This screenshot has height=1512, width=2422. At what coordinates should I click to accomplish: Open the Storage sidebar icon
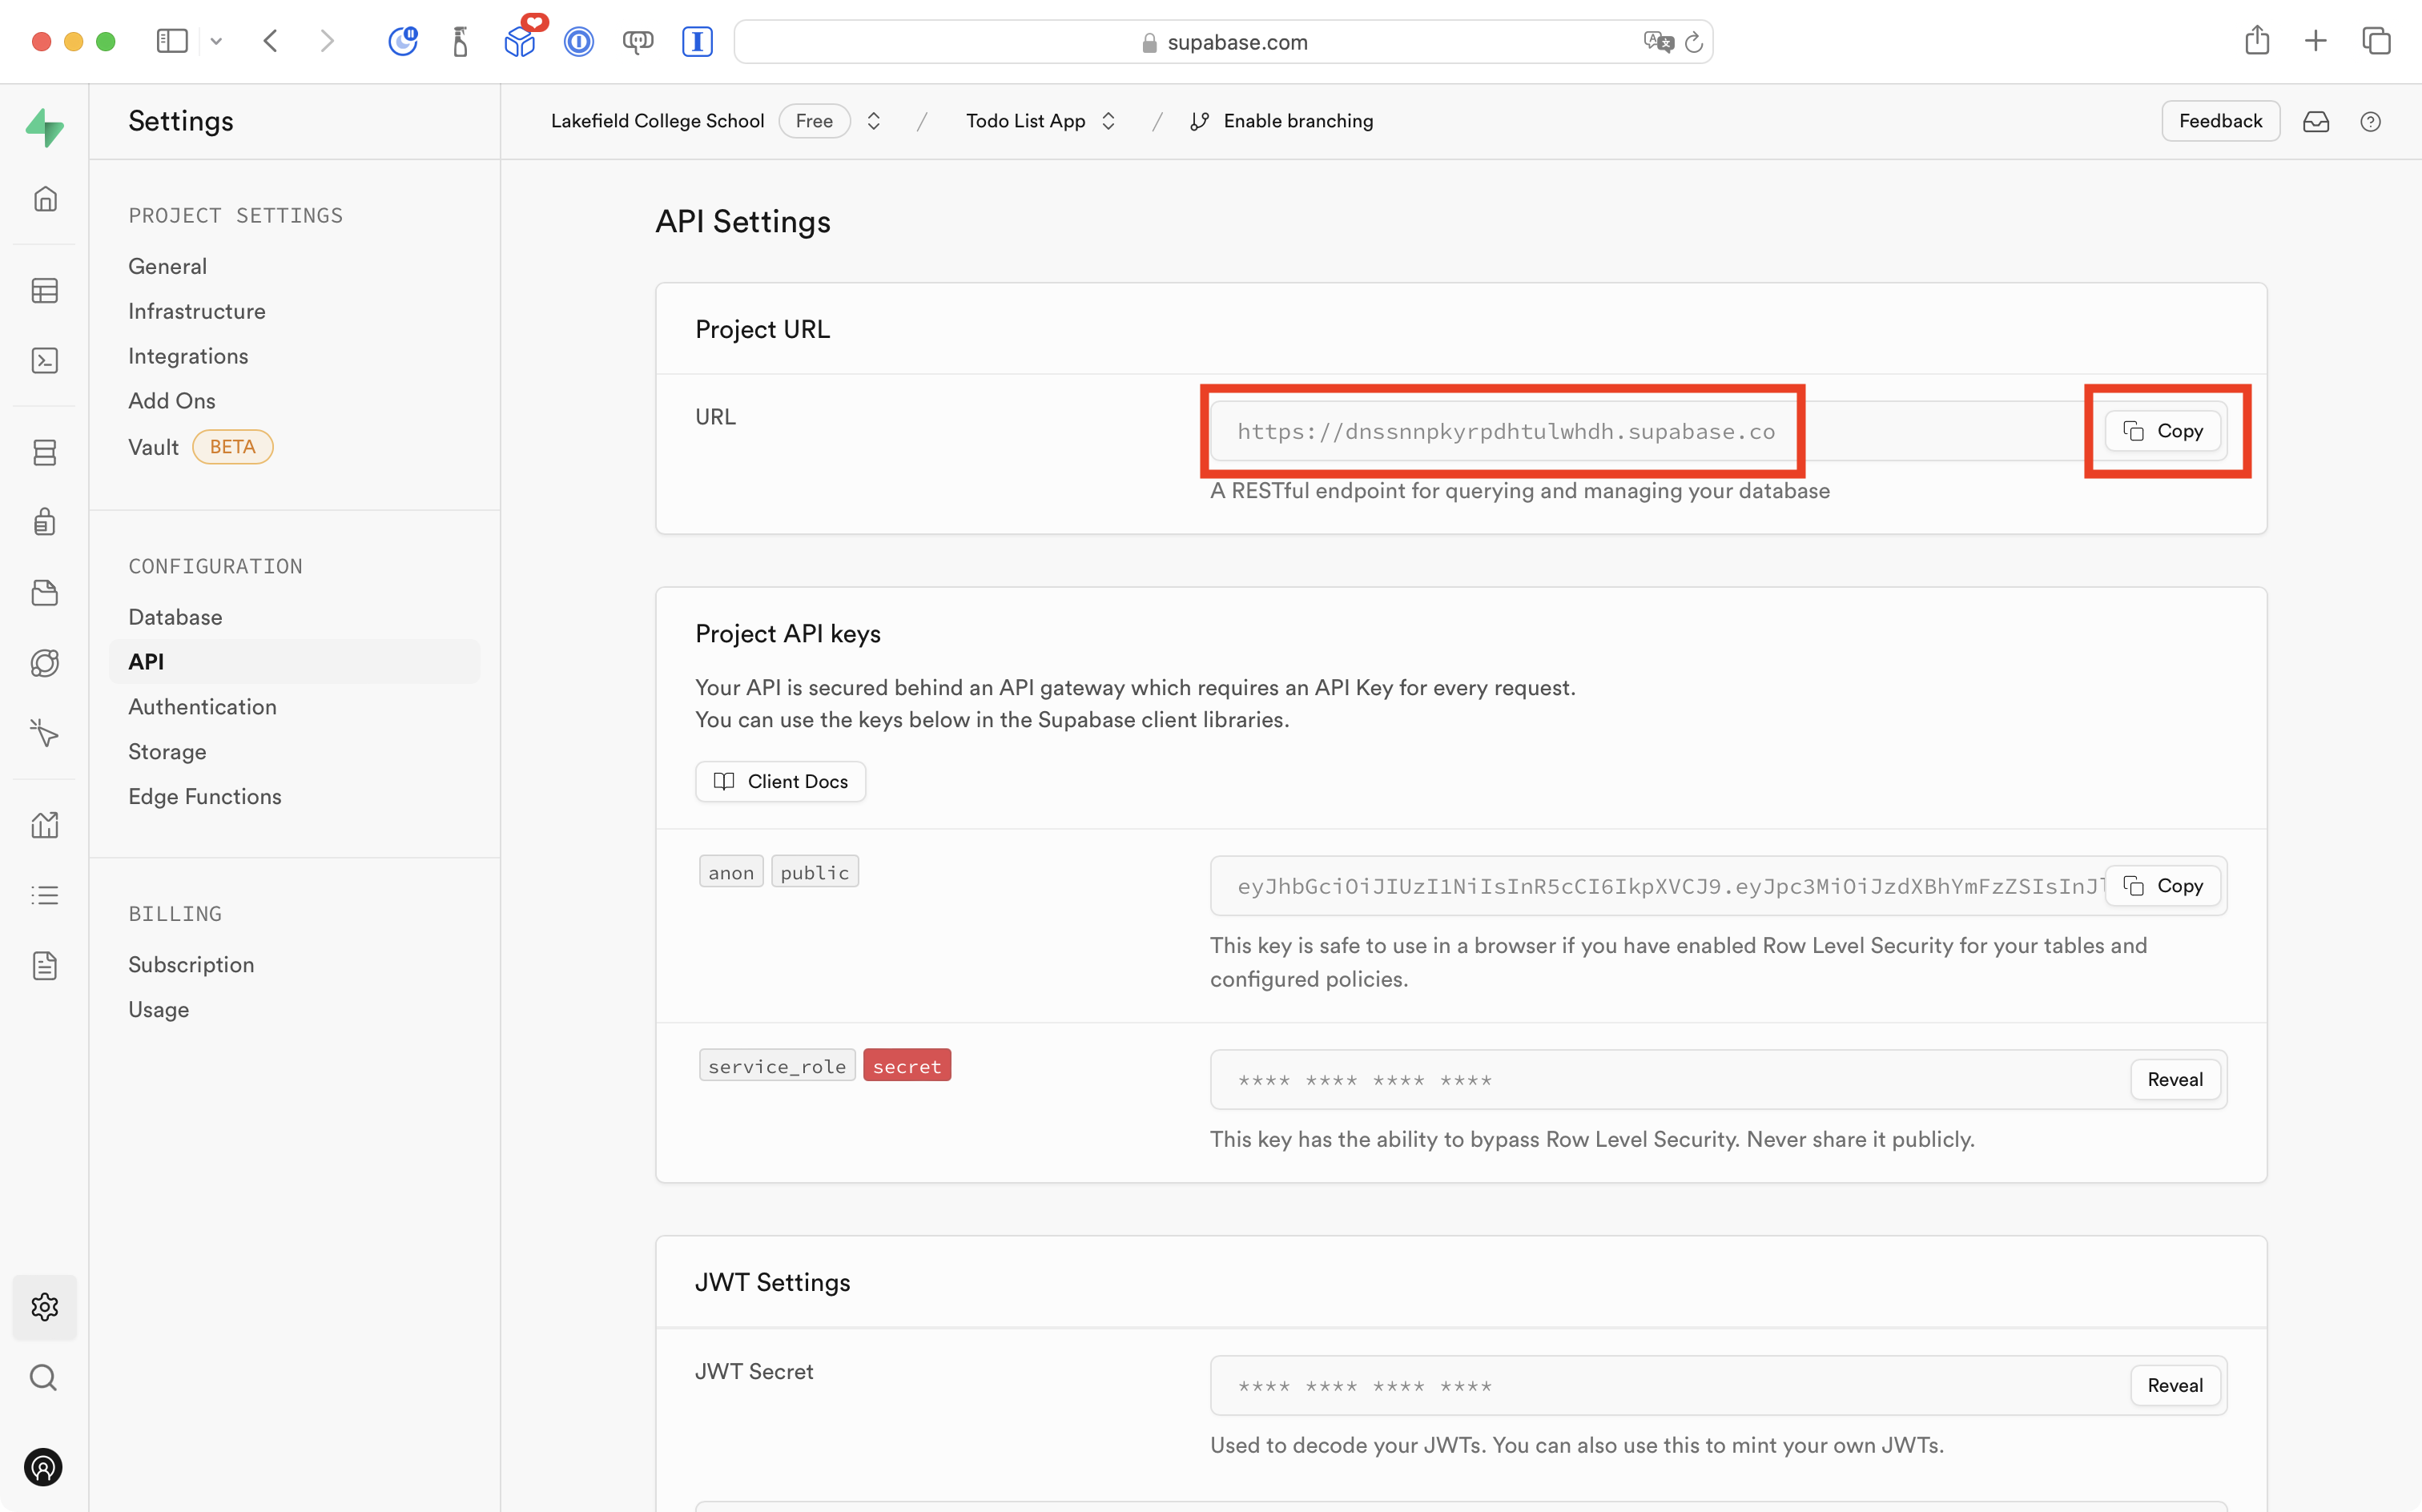tap(45, 593)
